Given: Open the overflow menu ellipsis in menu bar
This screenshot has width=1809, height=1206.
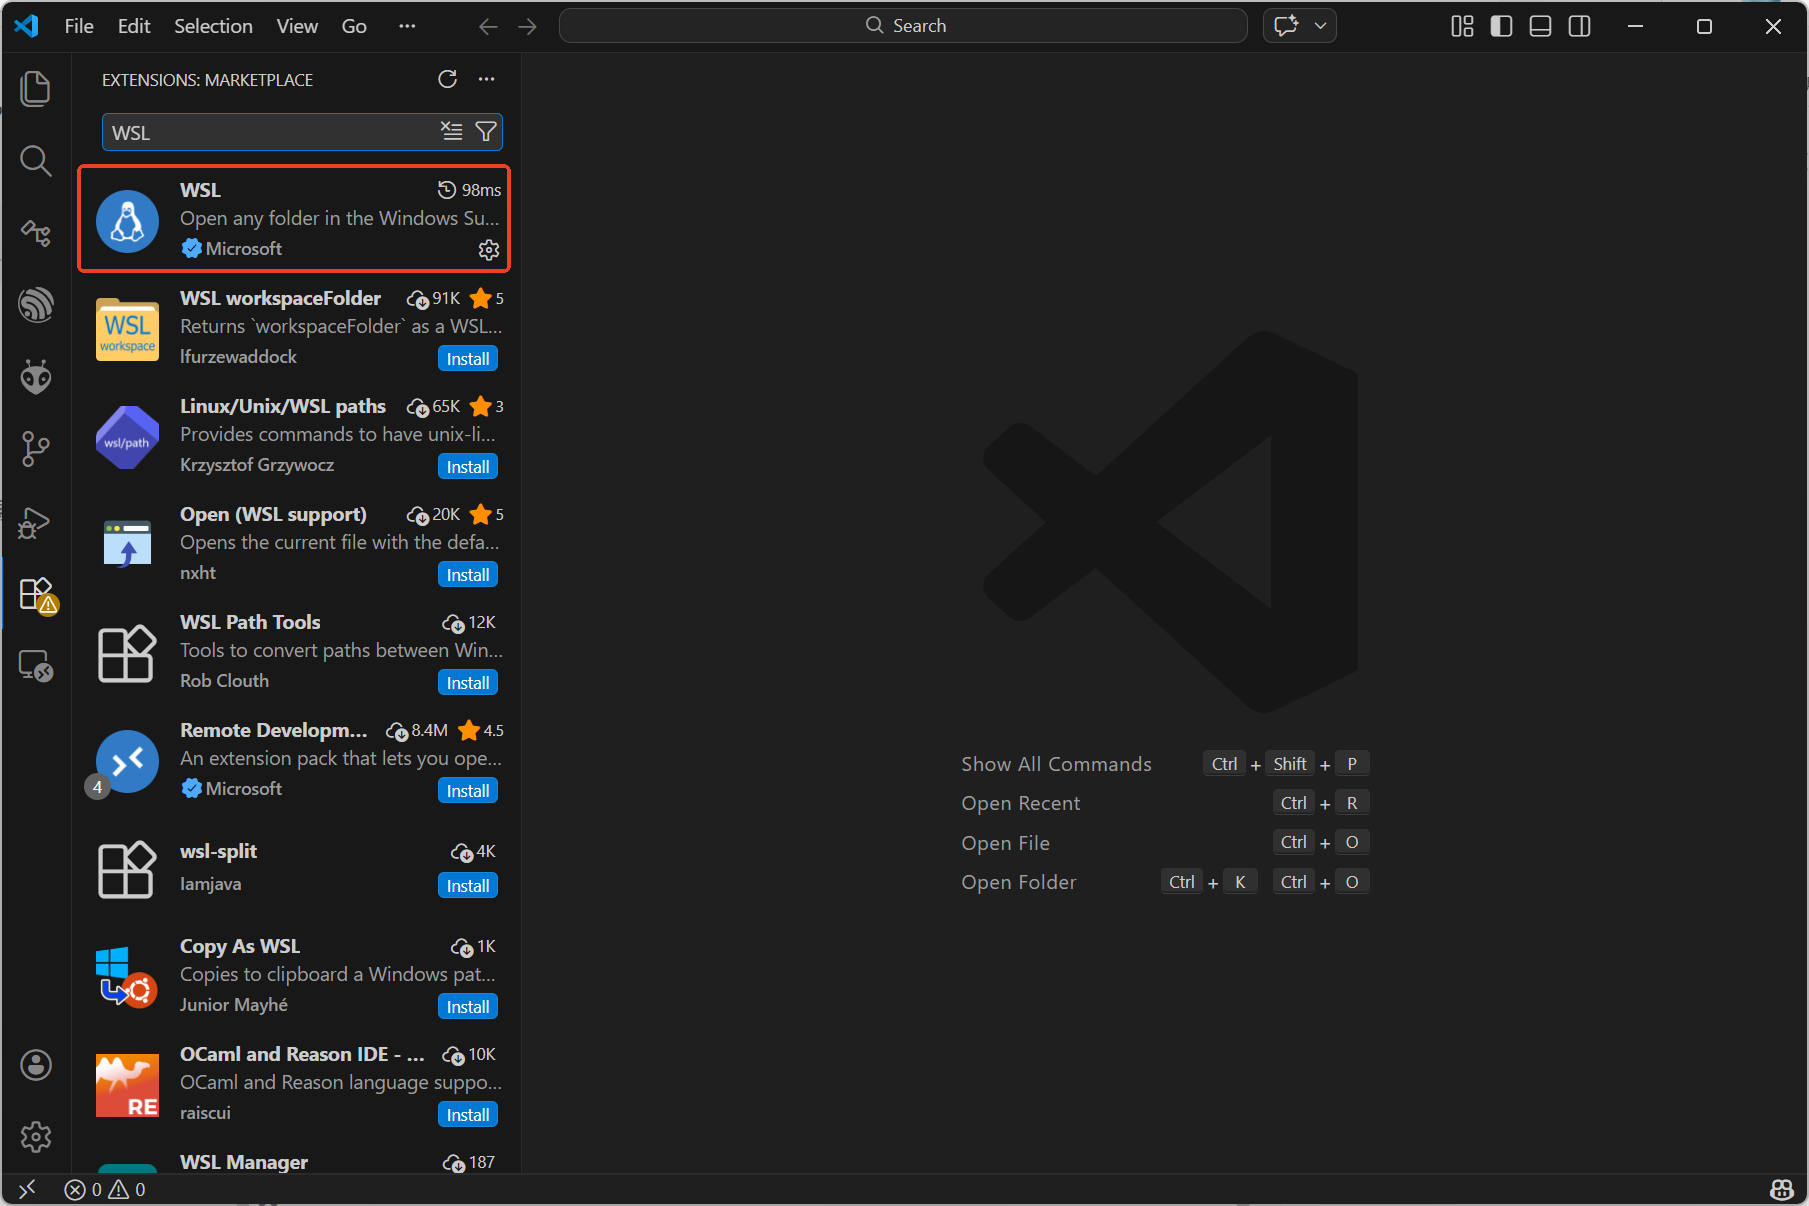Looking at the screenshot, I should pos(406,26).
